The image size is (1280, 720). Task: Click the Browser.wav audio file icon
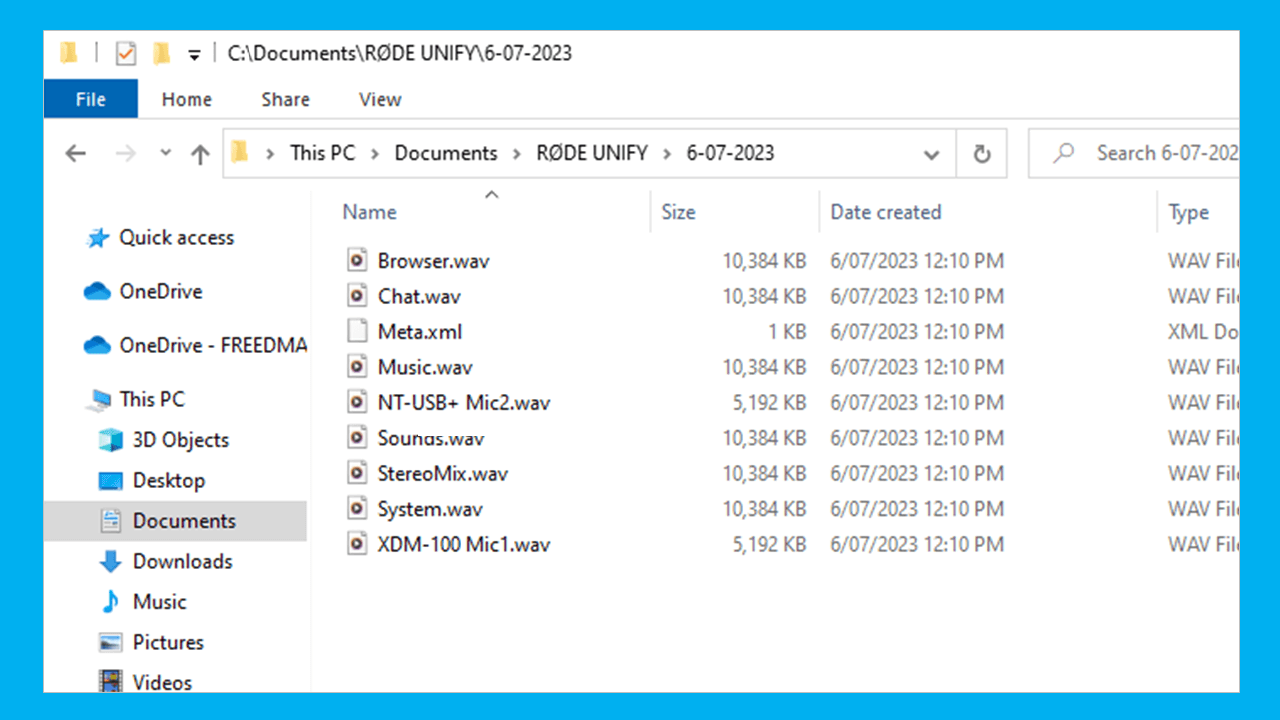(357, 260)
